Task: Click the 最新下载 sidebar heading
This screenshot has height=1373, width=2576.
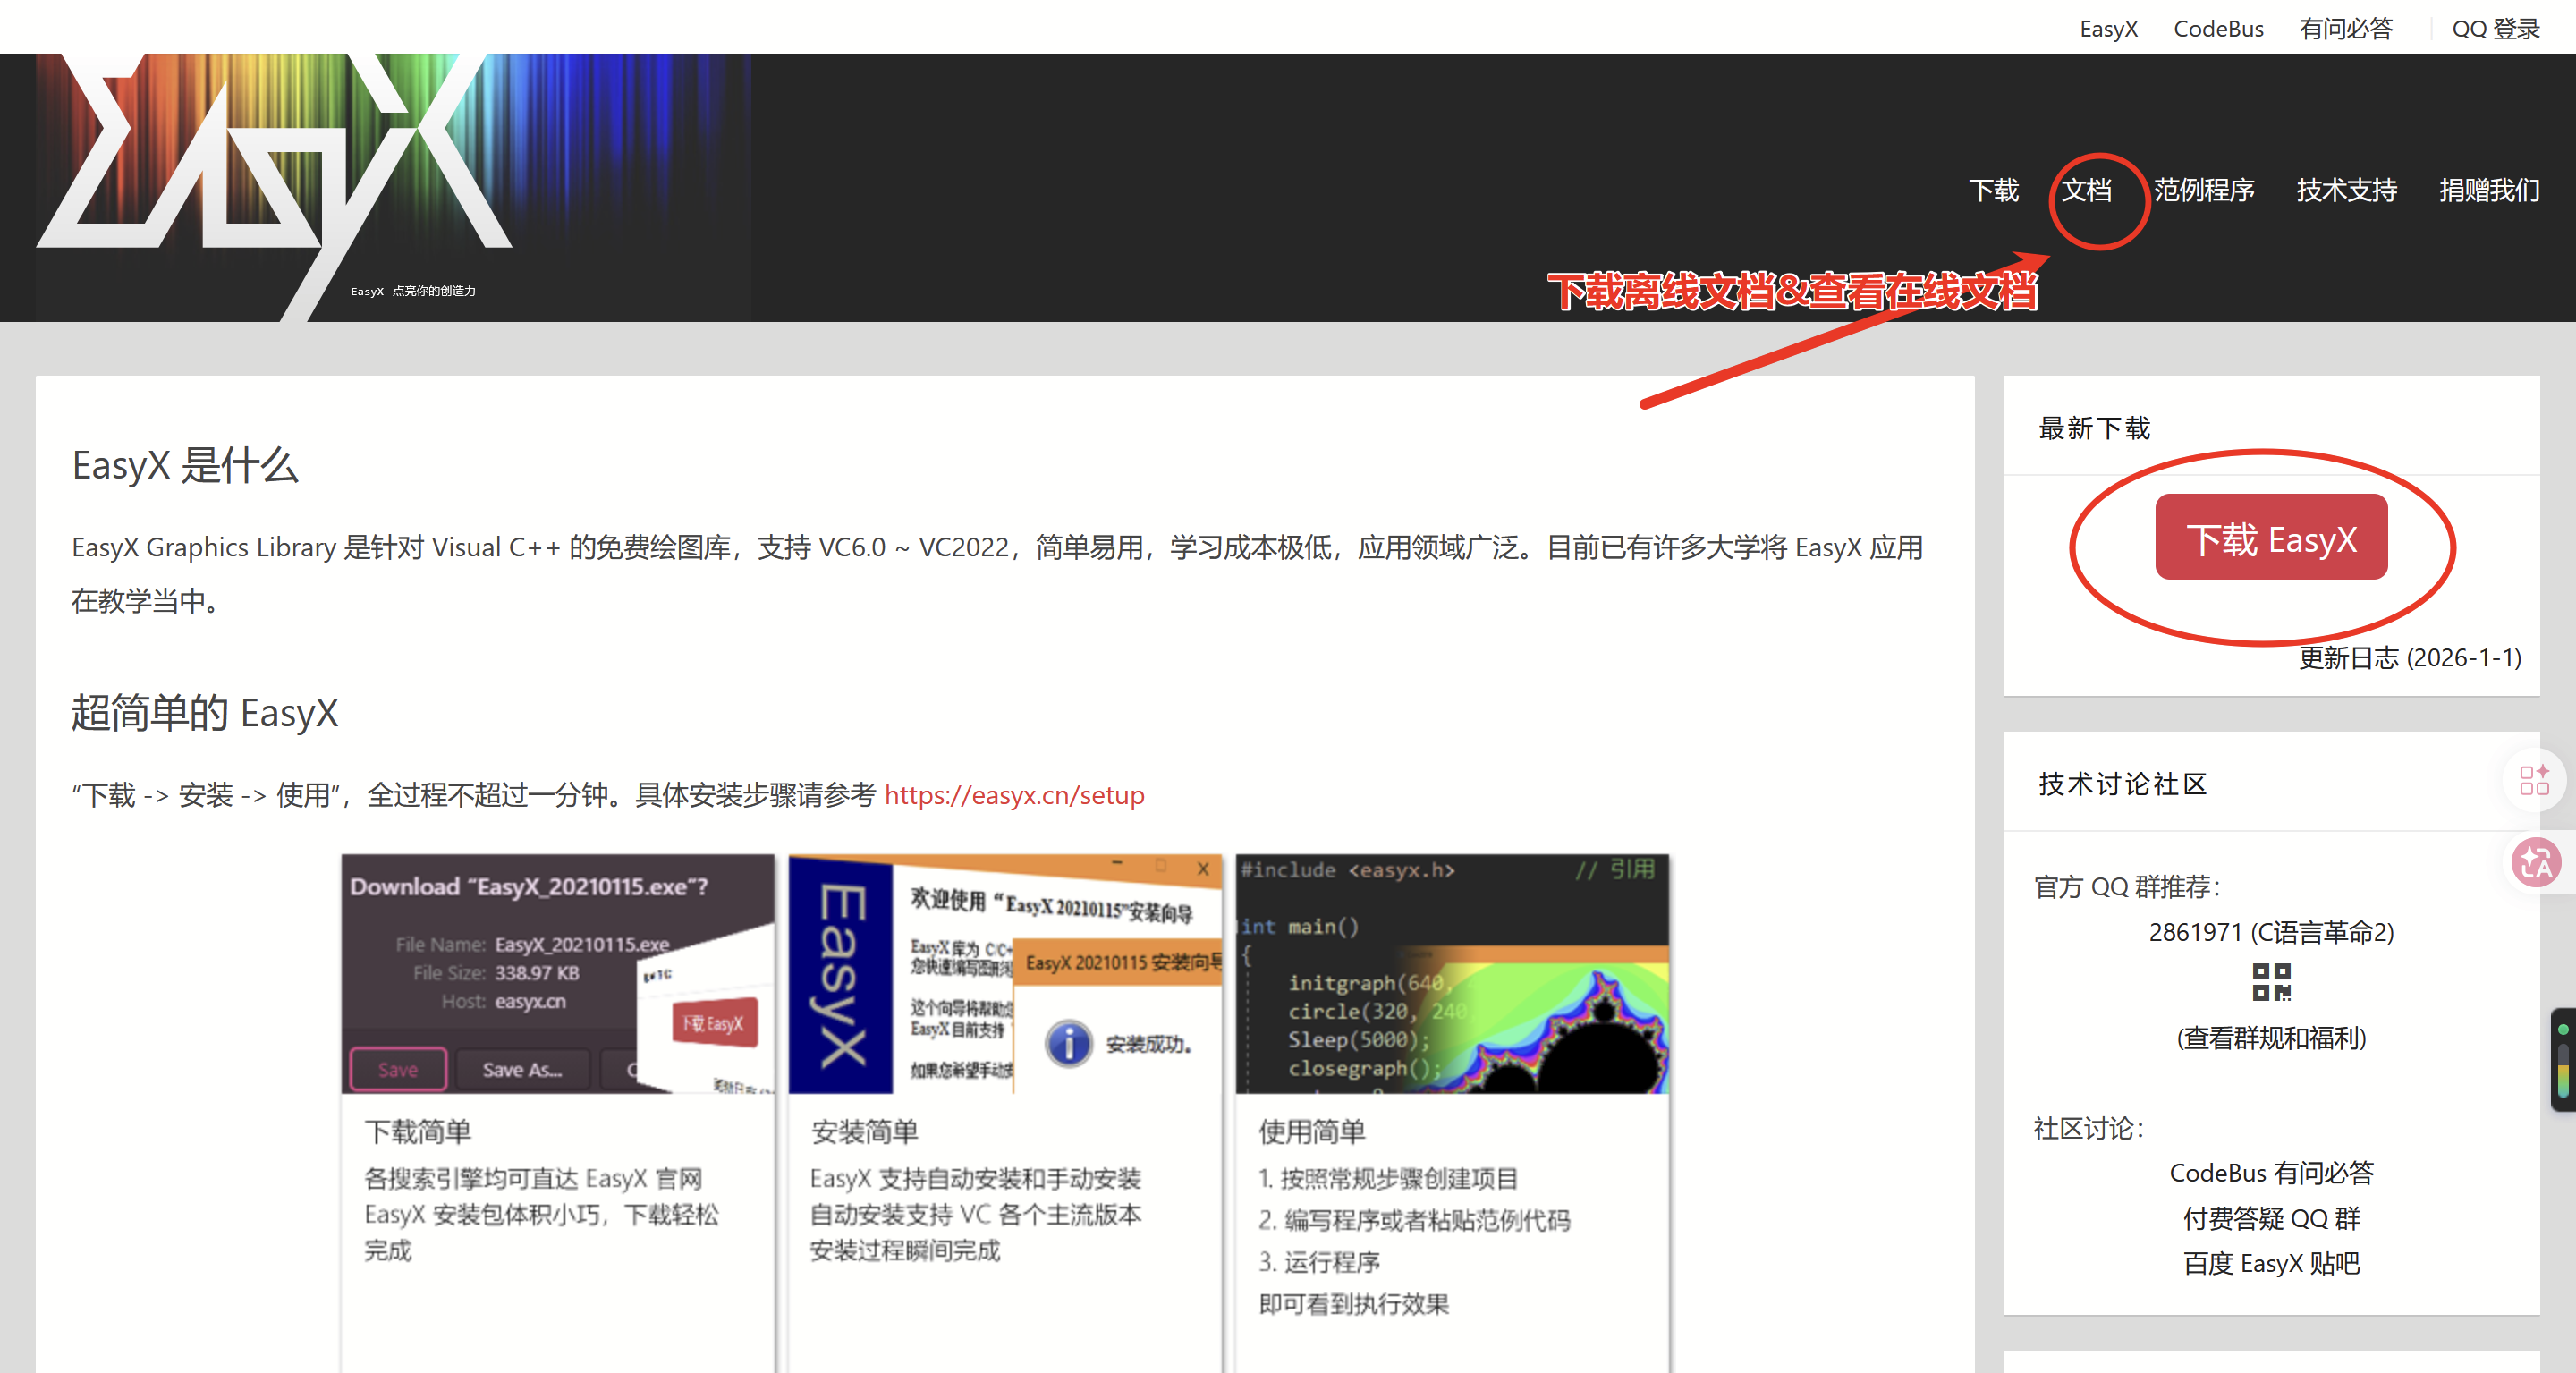Action: [2094, 429]
